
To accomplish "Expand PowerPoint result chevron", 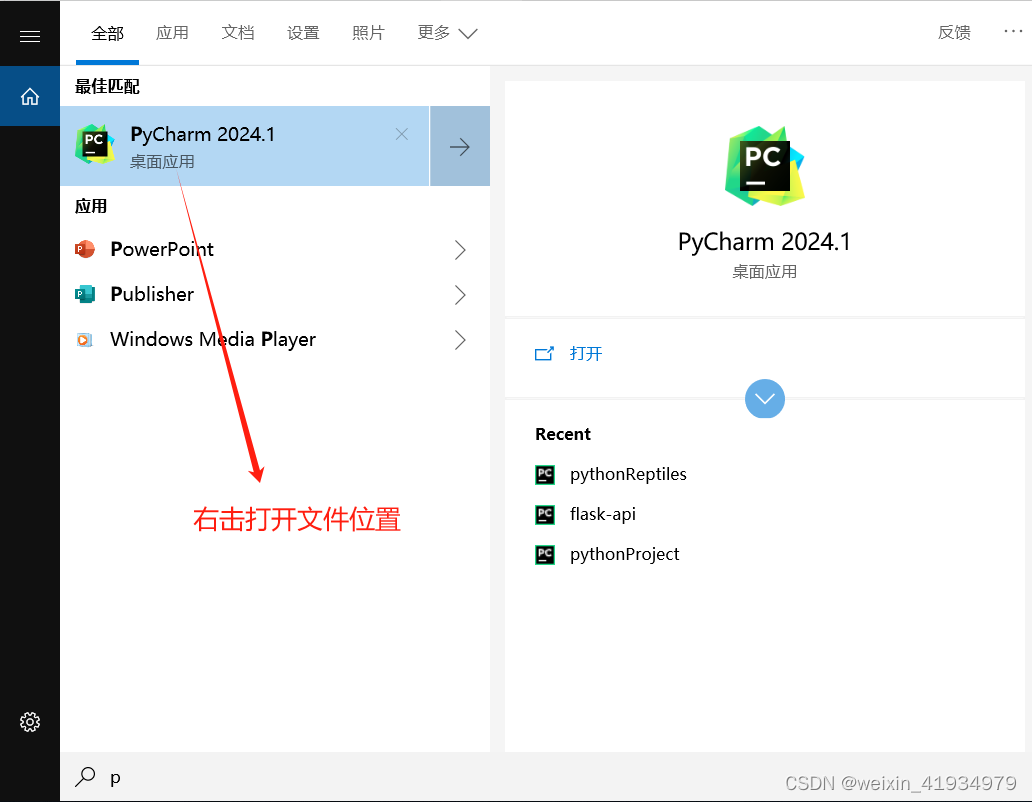I will click(x=460, y=250).
